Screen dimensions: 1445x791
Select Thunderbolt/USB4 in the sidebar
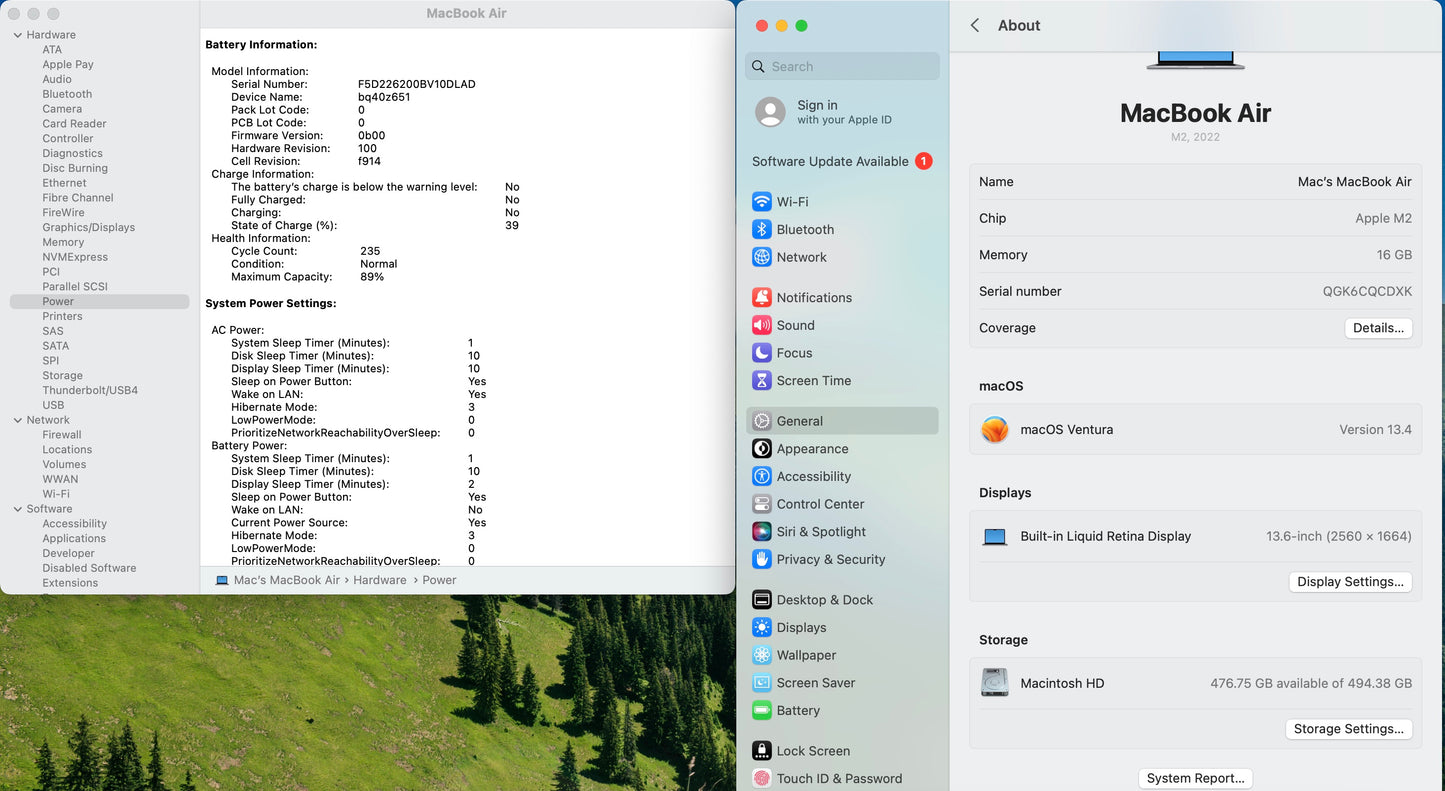pyautogui.click(x=90, y=390)
